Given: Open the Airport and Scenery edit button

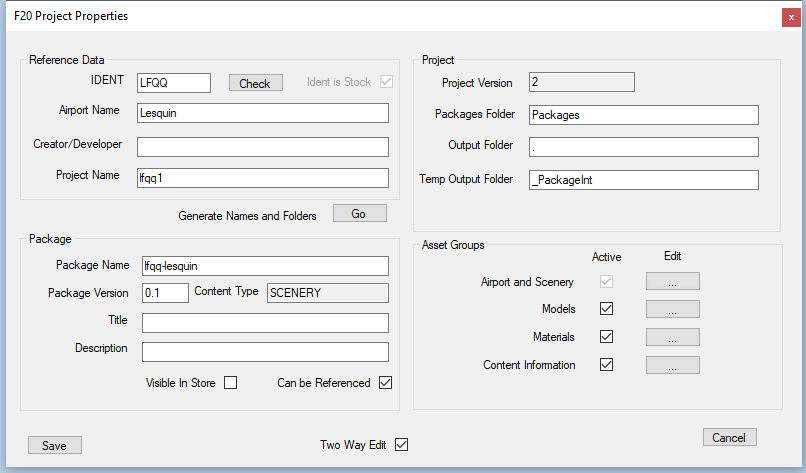Looking at the screenshot, I should tap(672, 281).
